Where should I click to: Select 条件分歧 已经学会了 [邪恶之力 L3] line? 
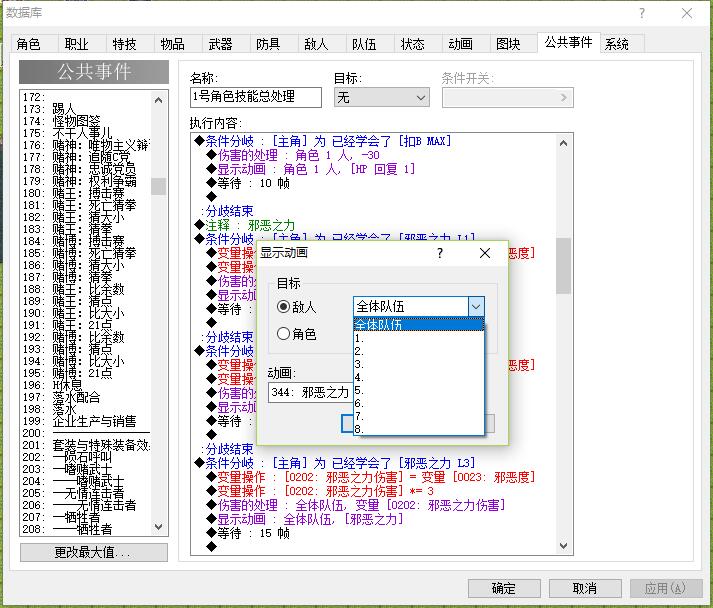(335, 463)
